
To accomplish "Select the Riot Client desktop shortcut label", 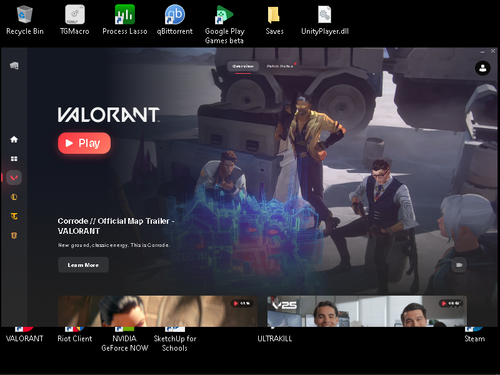I will pos(75,339).
